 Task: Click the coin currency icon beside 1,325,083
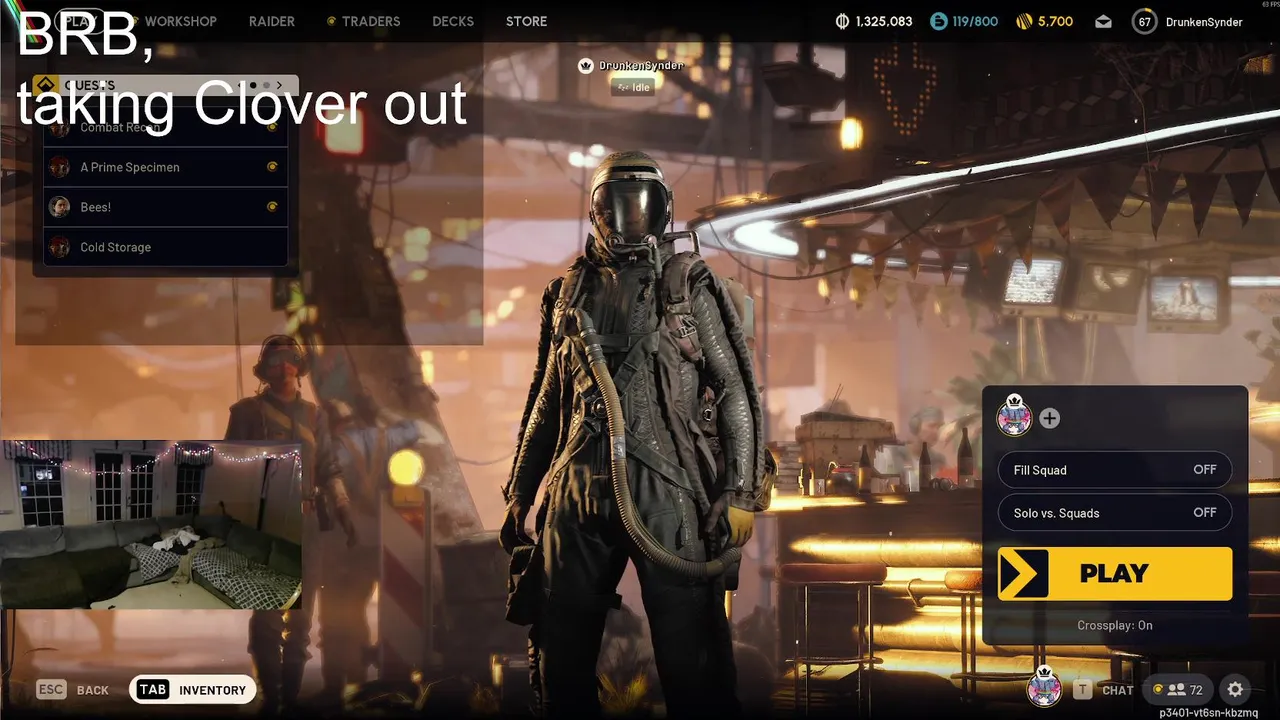pos(842,21)
